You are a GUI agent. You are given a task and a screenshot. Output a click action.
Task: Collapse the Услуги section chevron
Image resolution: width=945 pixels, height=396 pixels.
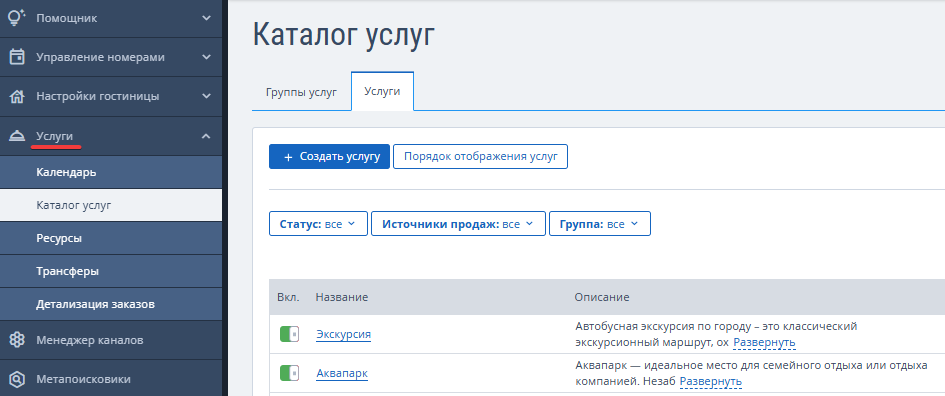(206, 136)
